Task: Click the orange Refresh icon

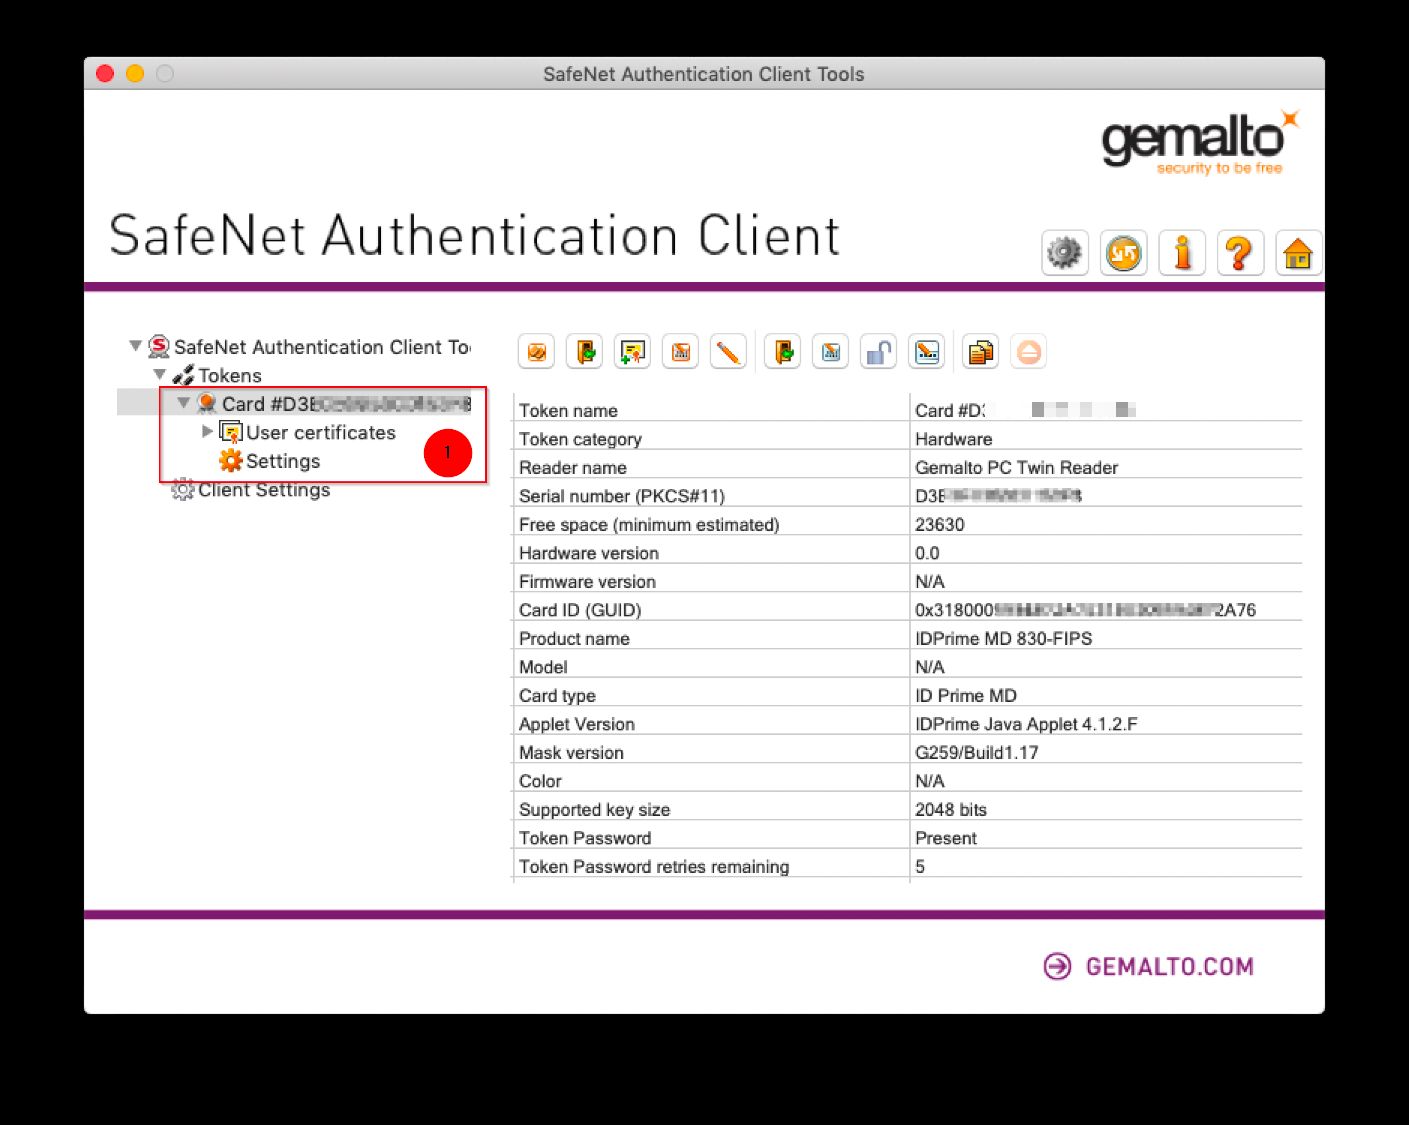Action: [x=1124, y=253]
